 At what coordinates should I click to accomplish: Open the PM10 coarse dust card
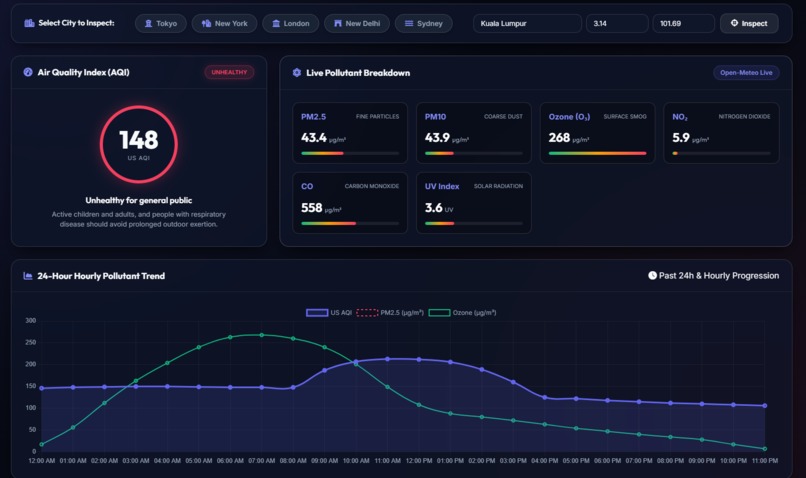coord(474,133)
